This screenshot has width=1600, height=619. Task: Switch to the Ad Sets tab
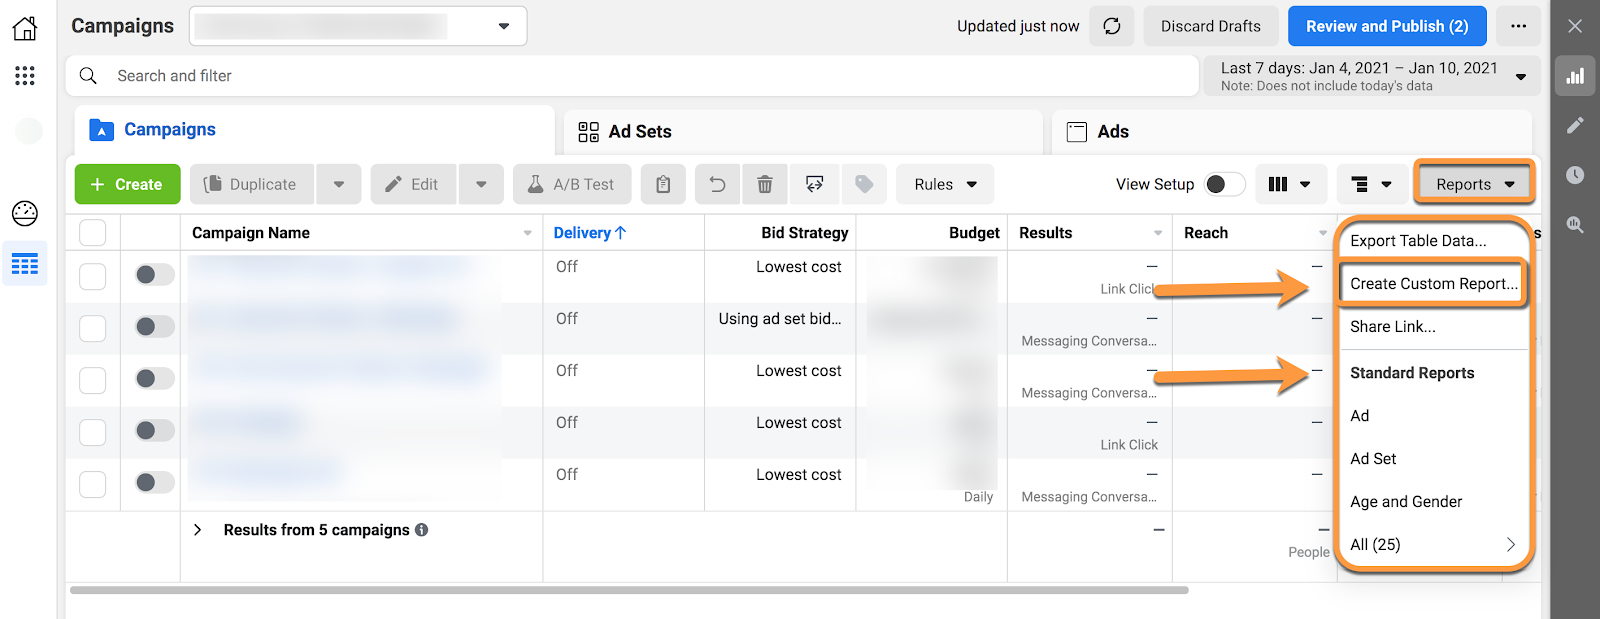640,132
